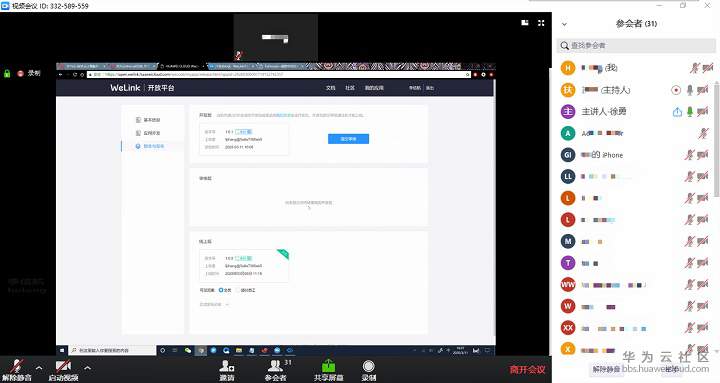The image size is (720, 383).
Task: Open video options arrow next to 启动视频
Action: click(87, 368)
